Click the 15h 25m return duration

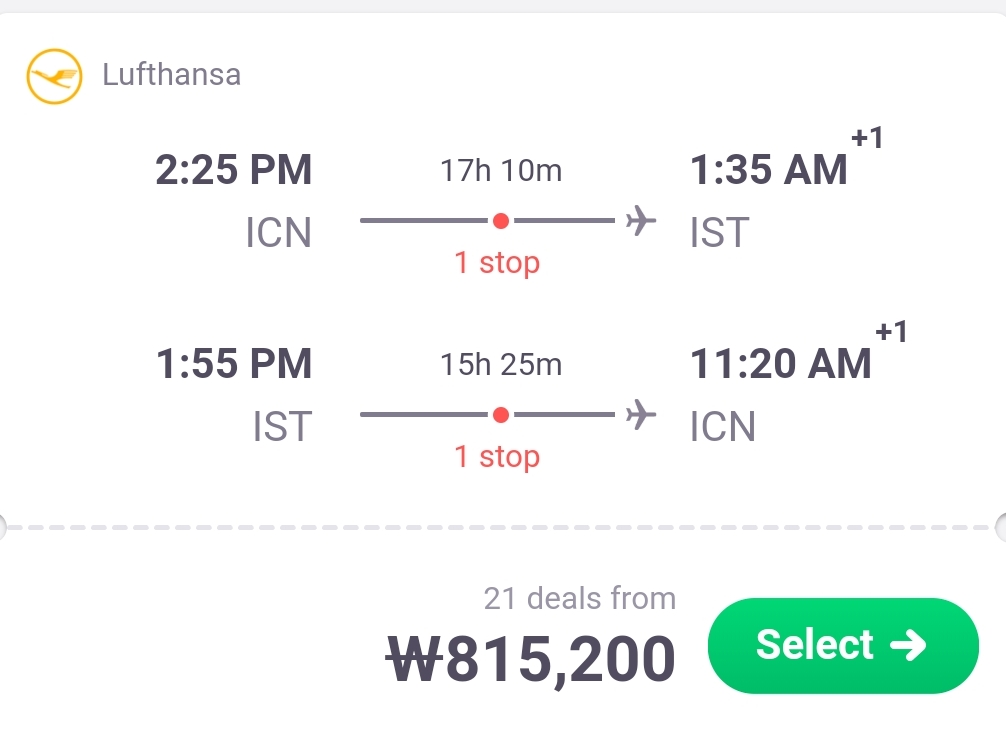pyautogui.click(x=501, y=365)
